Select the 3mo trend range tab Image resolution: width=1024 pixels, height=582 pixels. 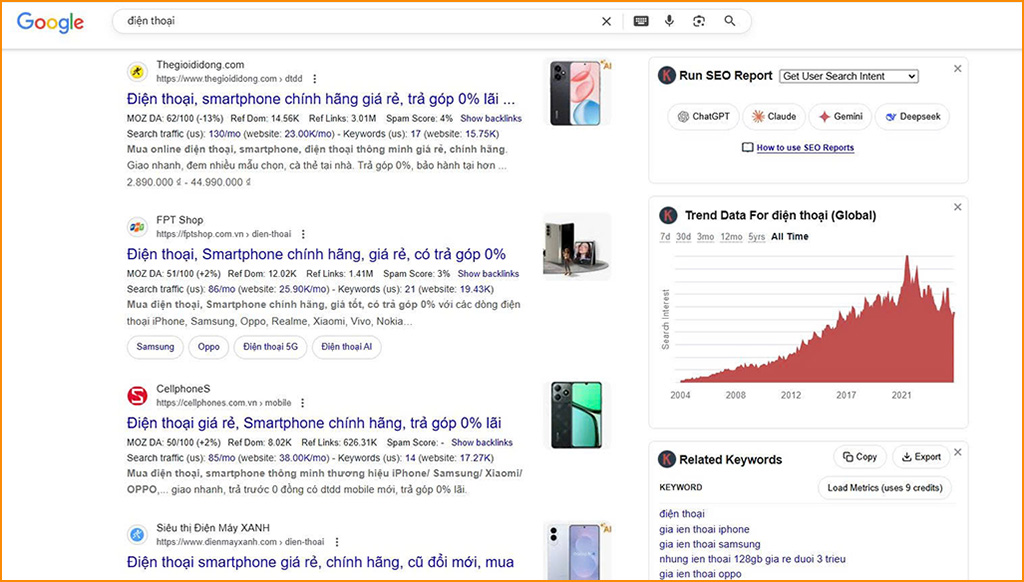(705, 236)
